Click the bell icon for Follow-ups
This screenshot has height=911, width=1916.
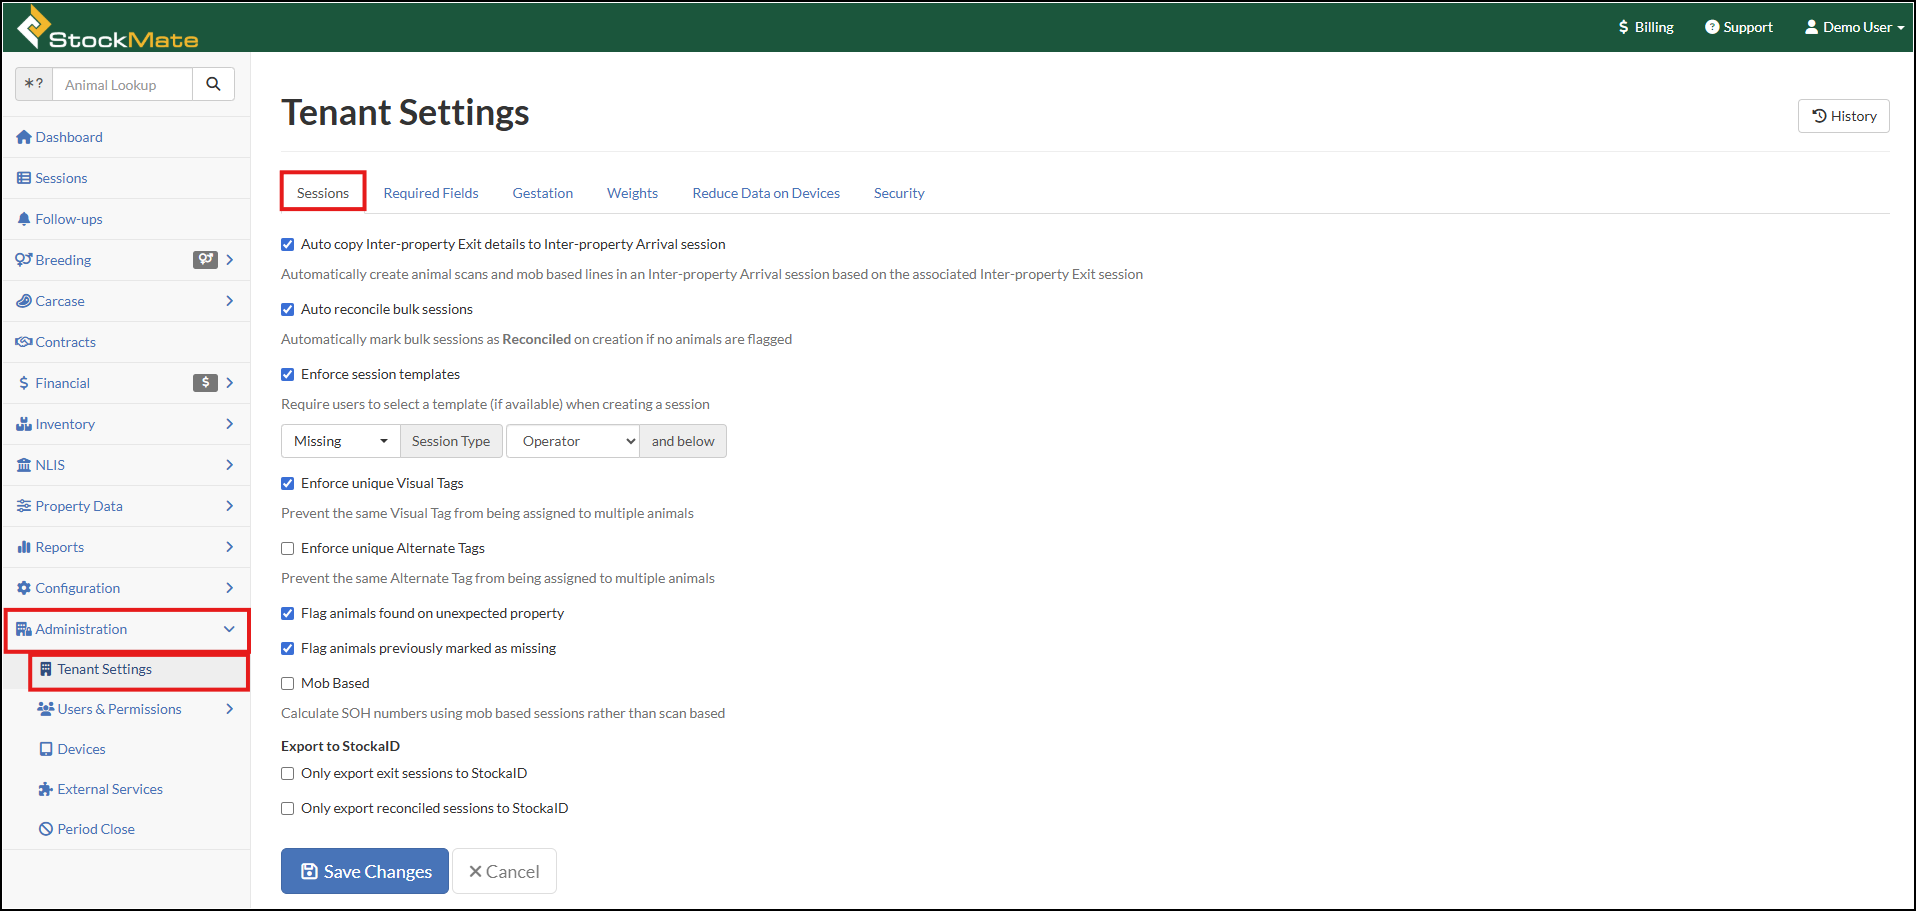tap(24, 219)
